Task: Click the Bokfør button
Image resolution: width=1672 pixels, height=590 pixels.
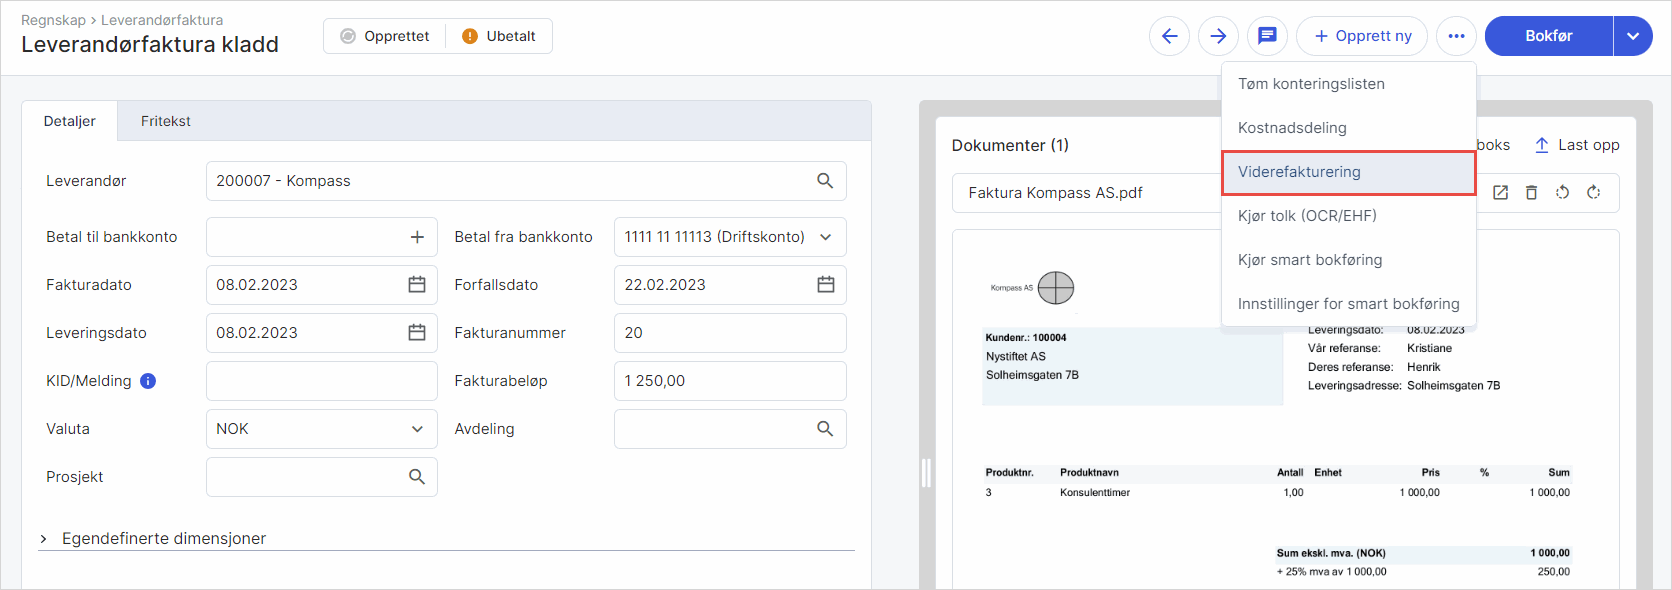Action: [1548, 36]
